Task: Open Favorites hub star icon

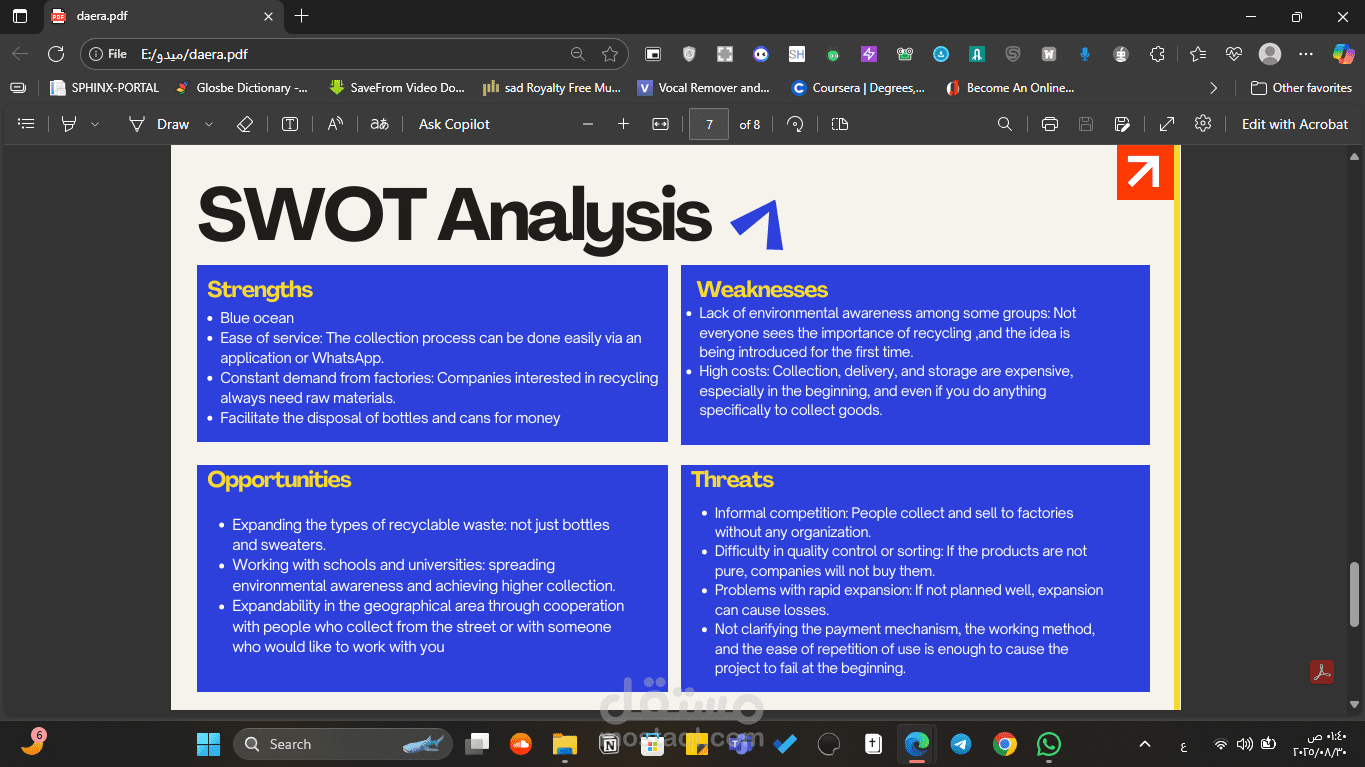Action: pyautogui.click(x=1198, y=54)
